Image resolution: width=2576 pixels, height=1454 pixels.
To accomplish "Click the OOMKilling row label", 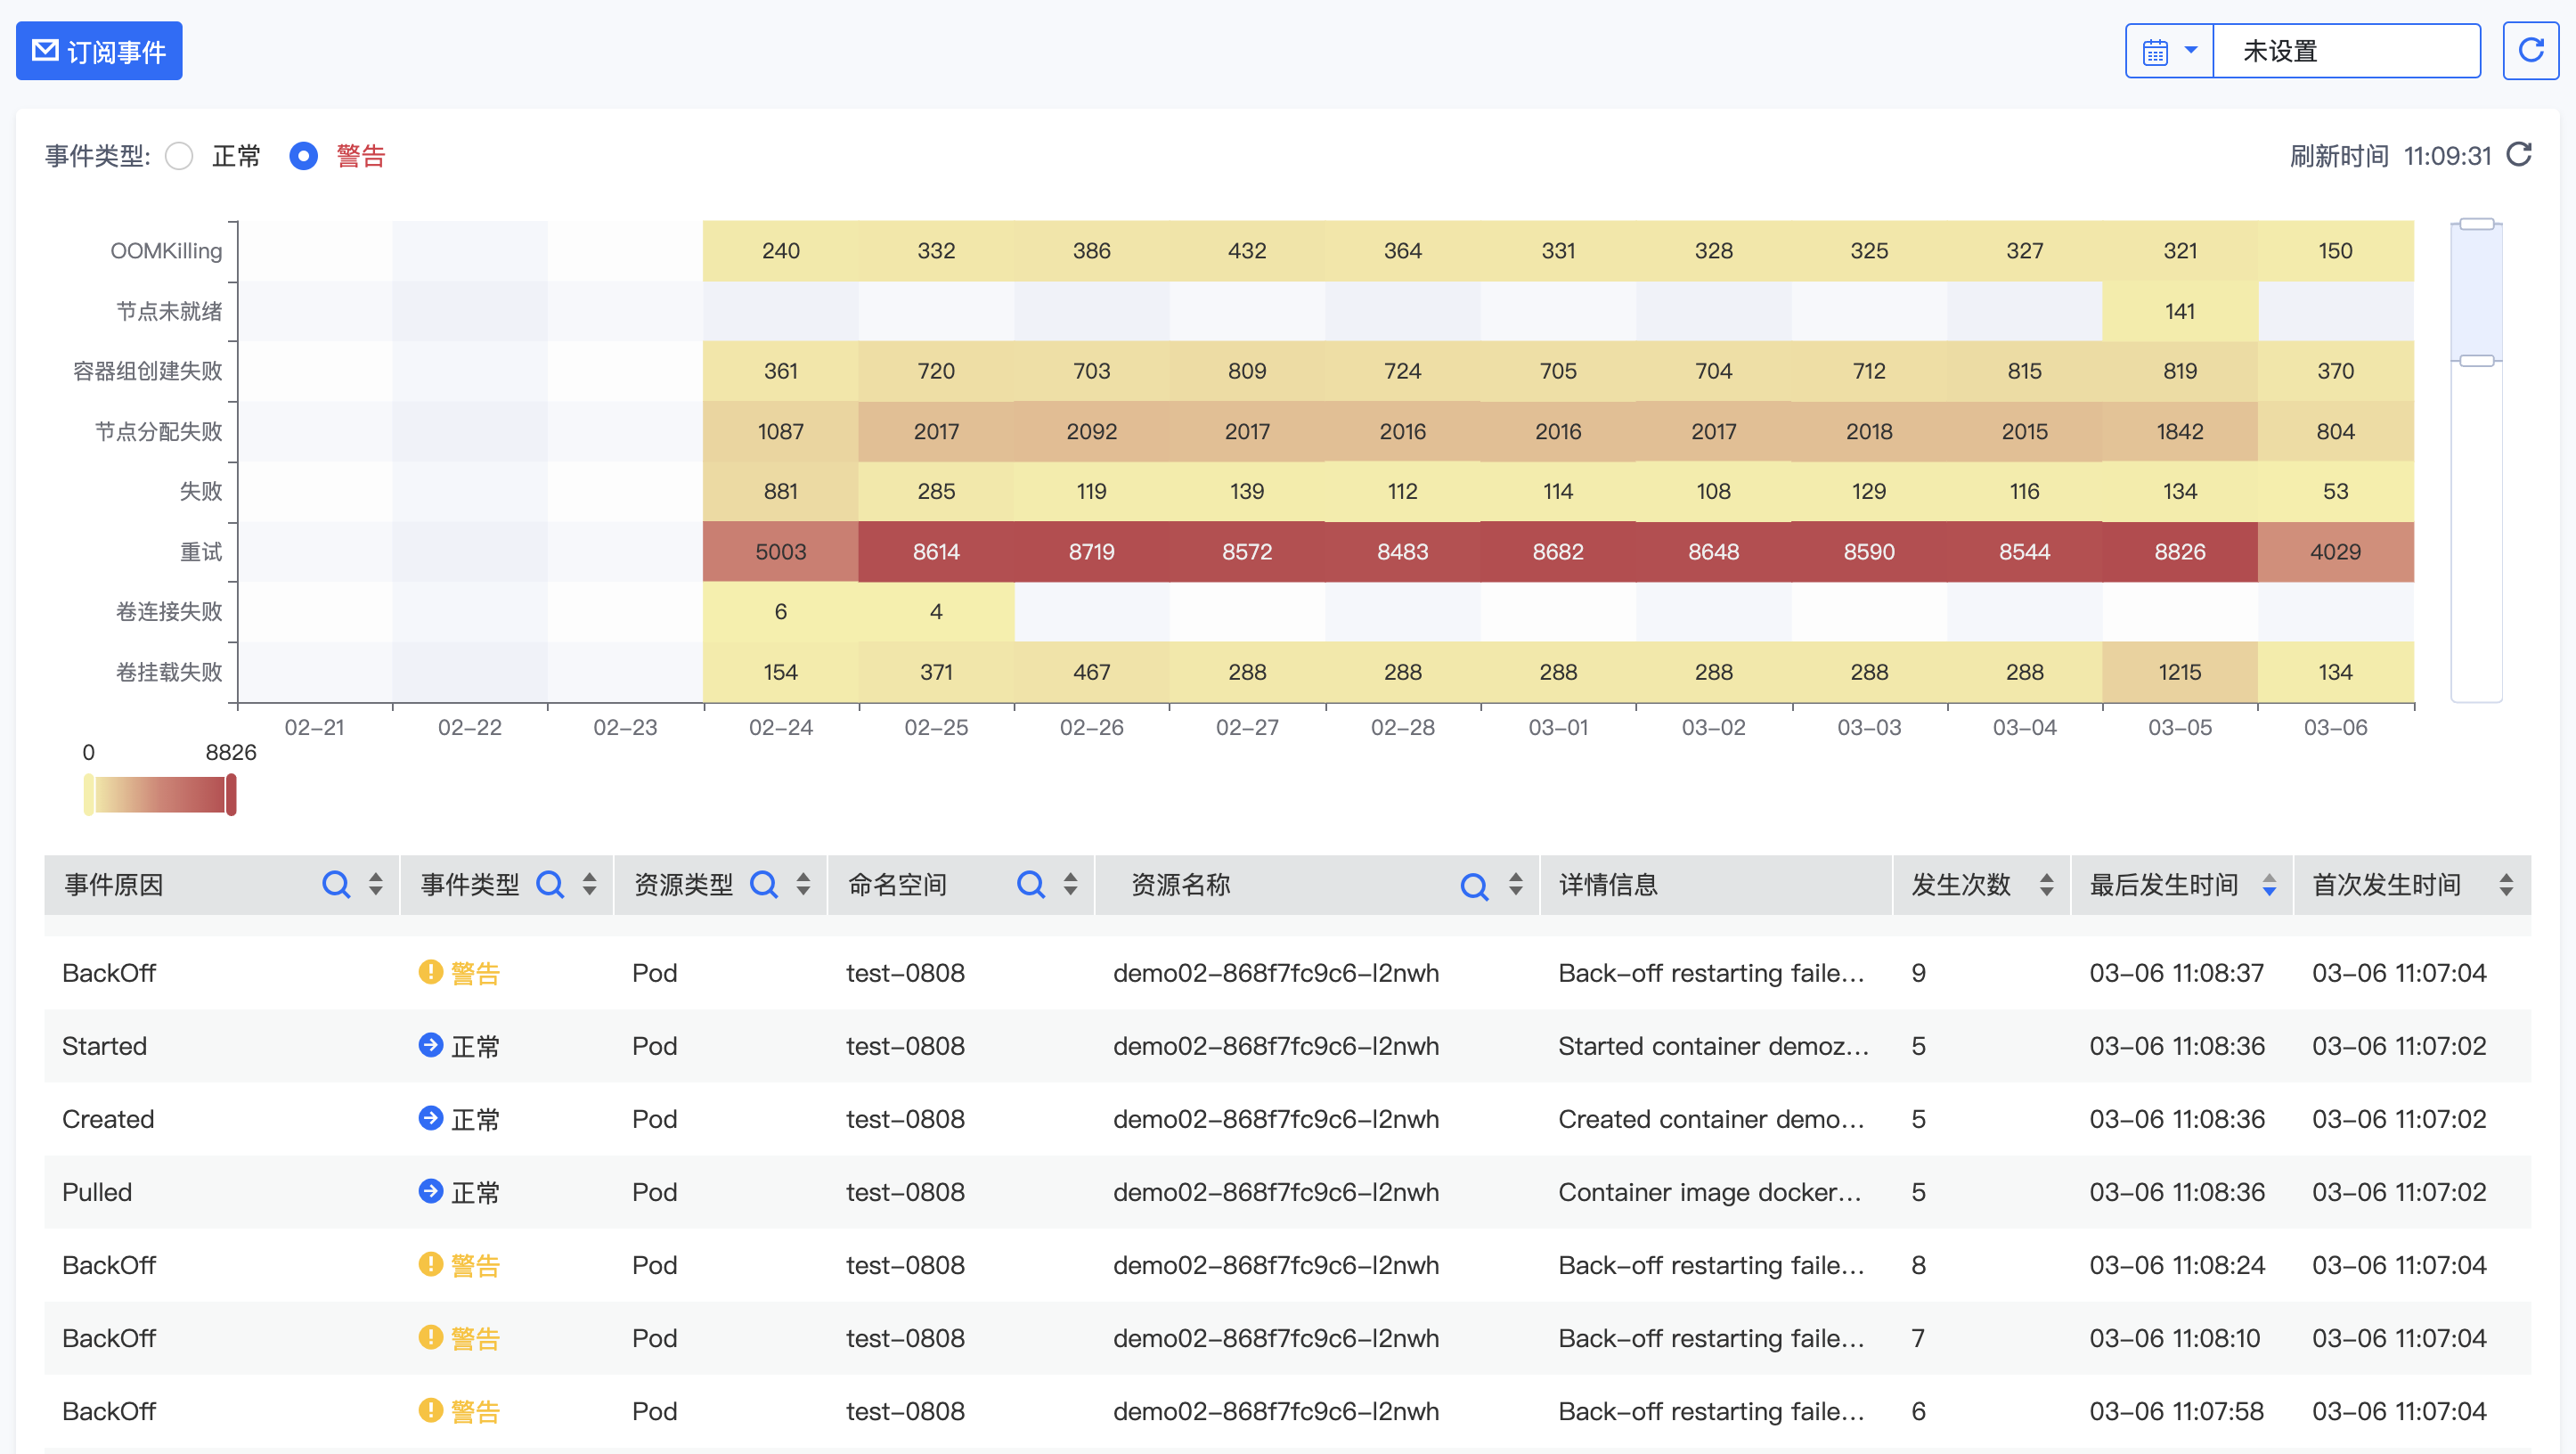I will pos(166,251).
